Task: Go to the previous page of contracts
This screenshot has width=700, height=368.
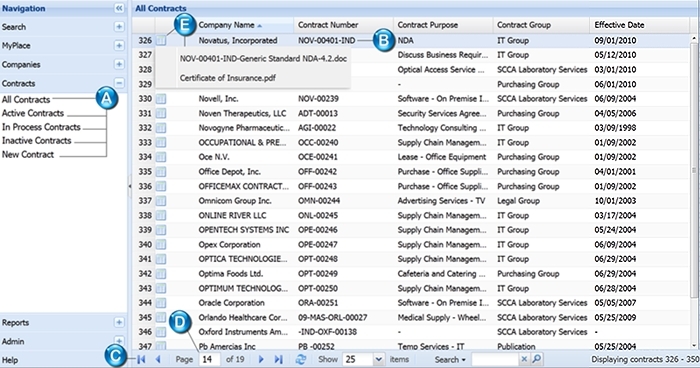Action: pos(158,359)
